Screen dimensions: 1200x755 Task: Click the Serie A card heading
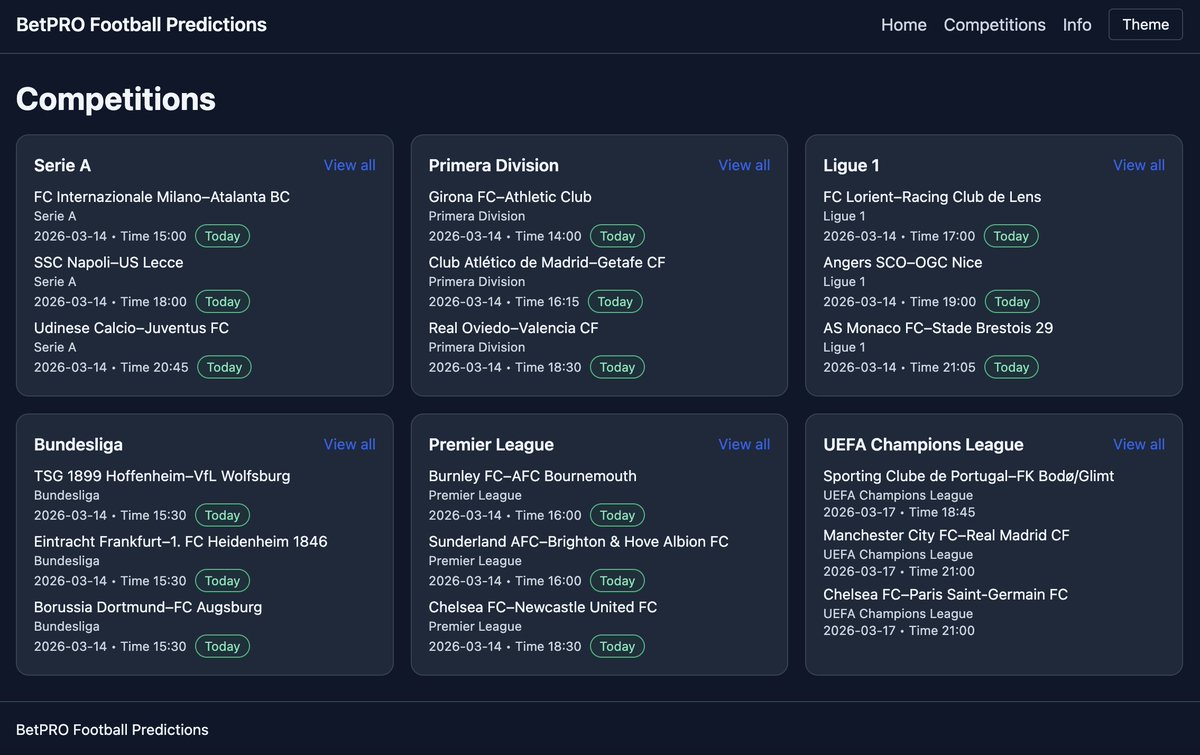pos(62,165)
